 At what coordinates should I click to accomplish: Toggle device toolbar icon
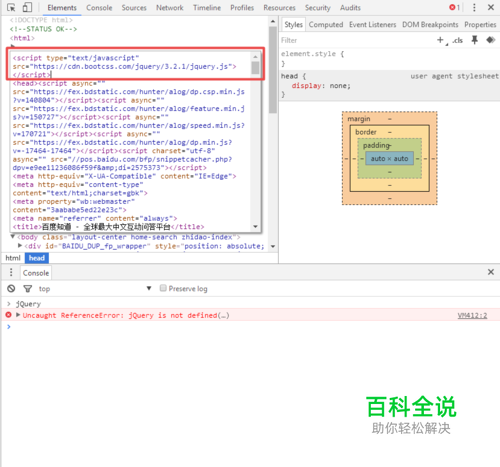(27, 7)
